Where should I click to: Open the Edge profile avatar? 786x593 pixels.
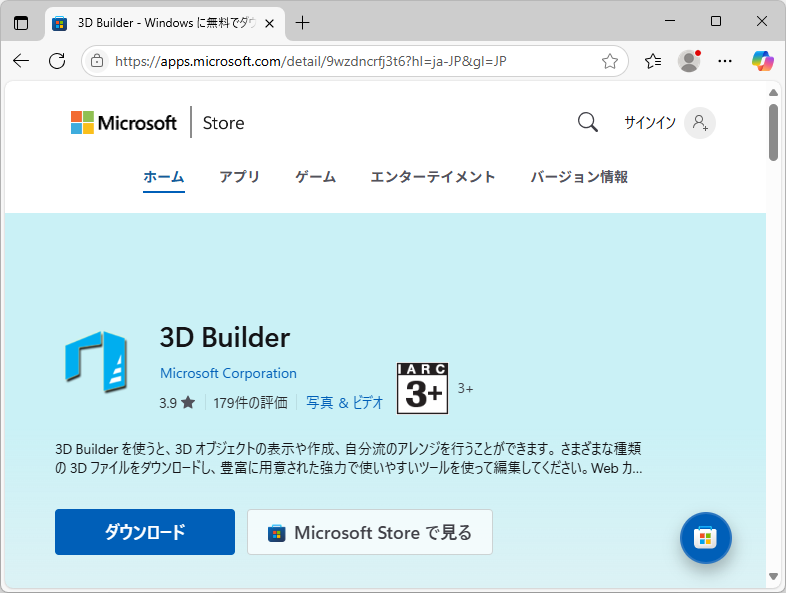pyautogui.click(x=689, y=61)
